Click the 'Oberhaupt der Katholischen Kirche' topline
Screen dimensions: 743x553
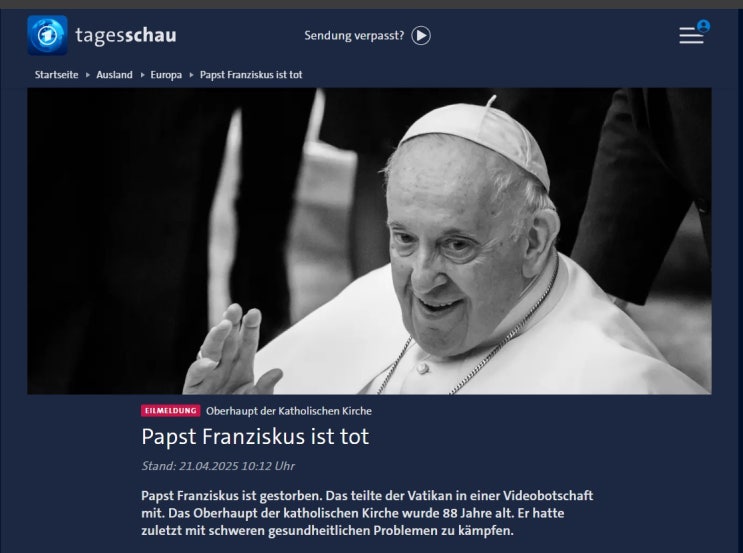click(x=289, y=411)
